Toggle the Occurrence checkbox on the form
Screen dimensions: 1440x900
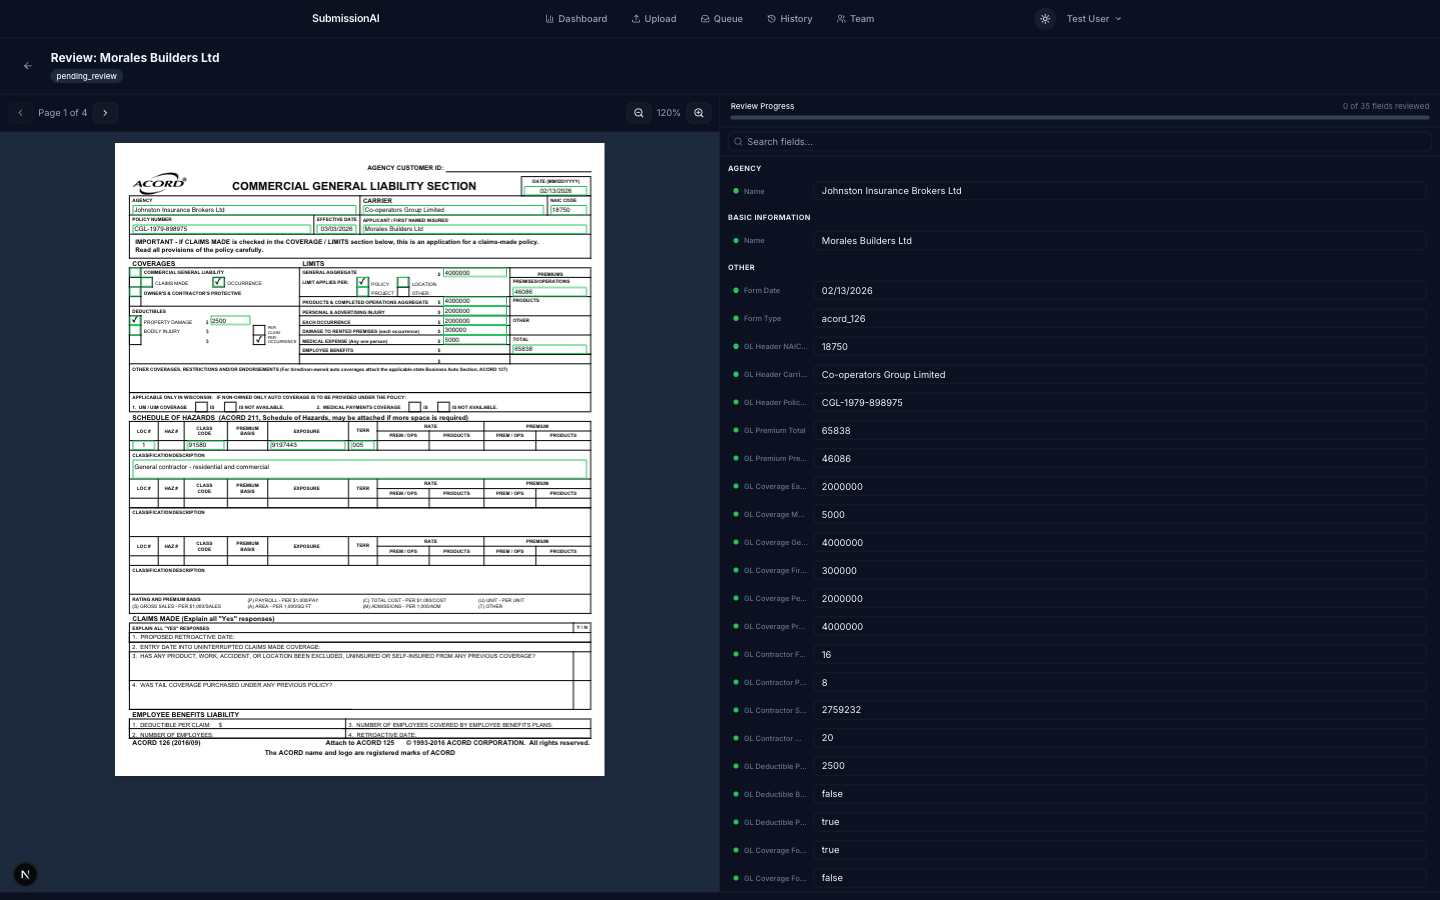pos(218,282)
